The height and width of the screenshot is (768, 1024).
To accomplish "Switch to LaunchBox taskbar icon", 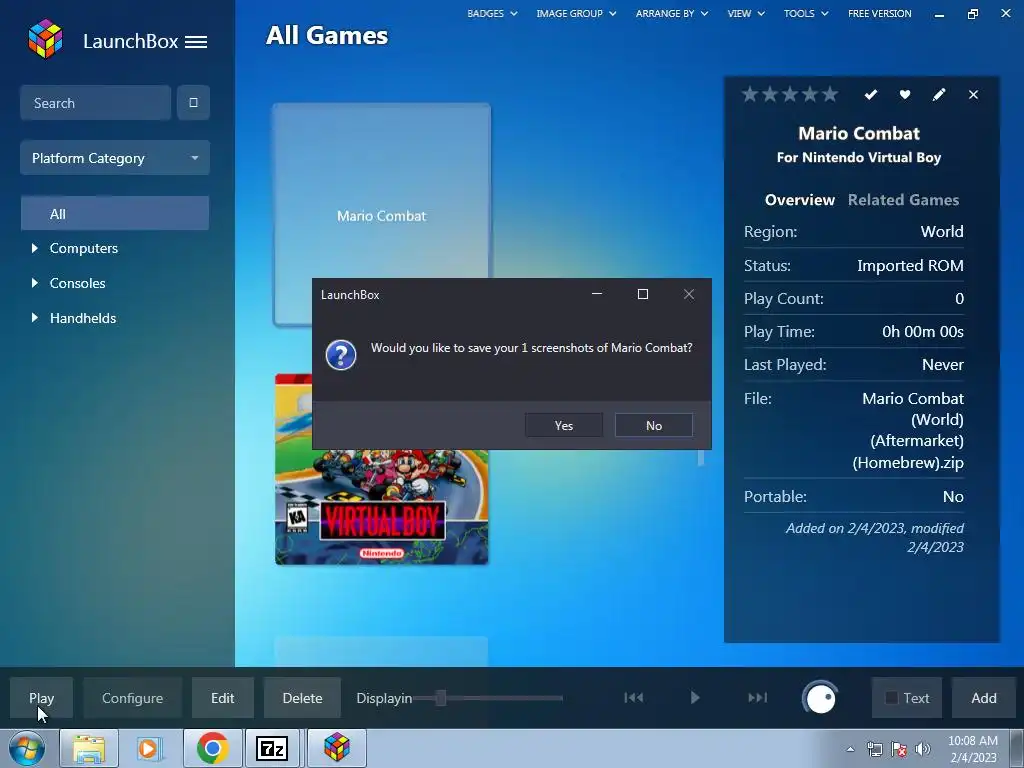I will (337, 748).
